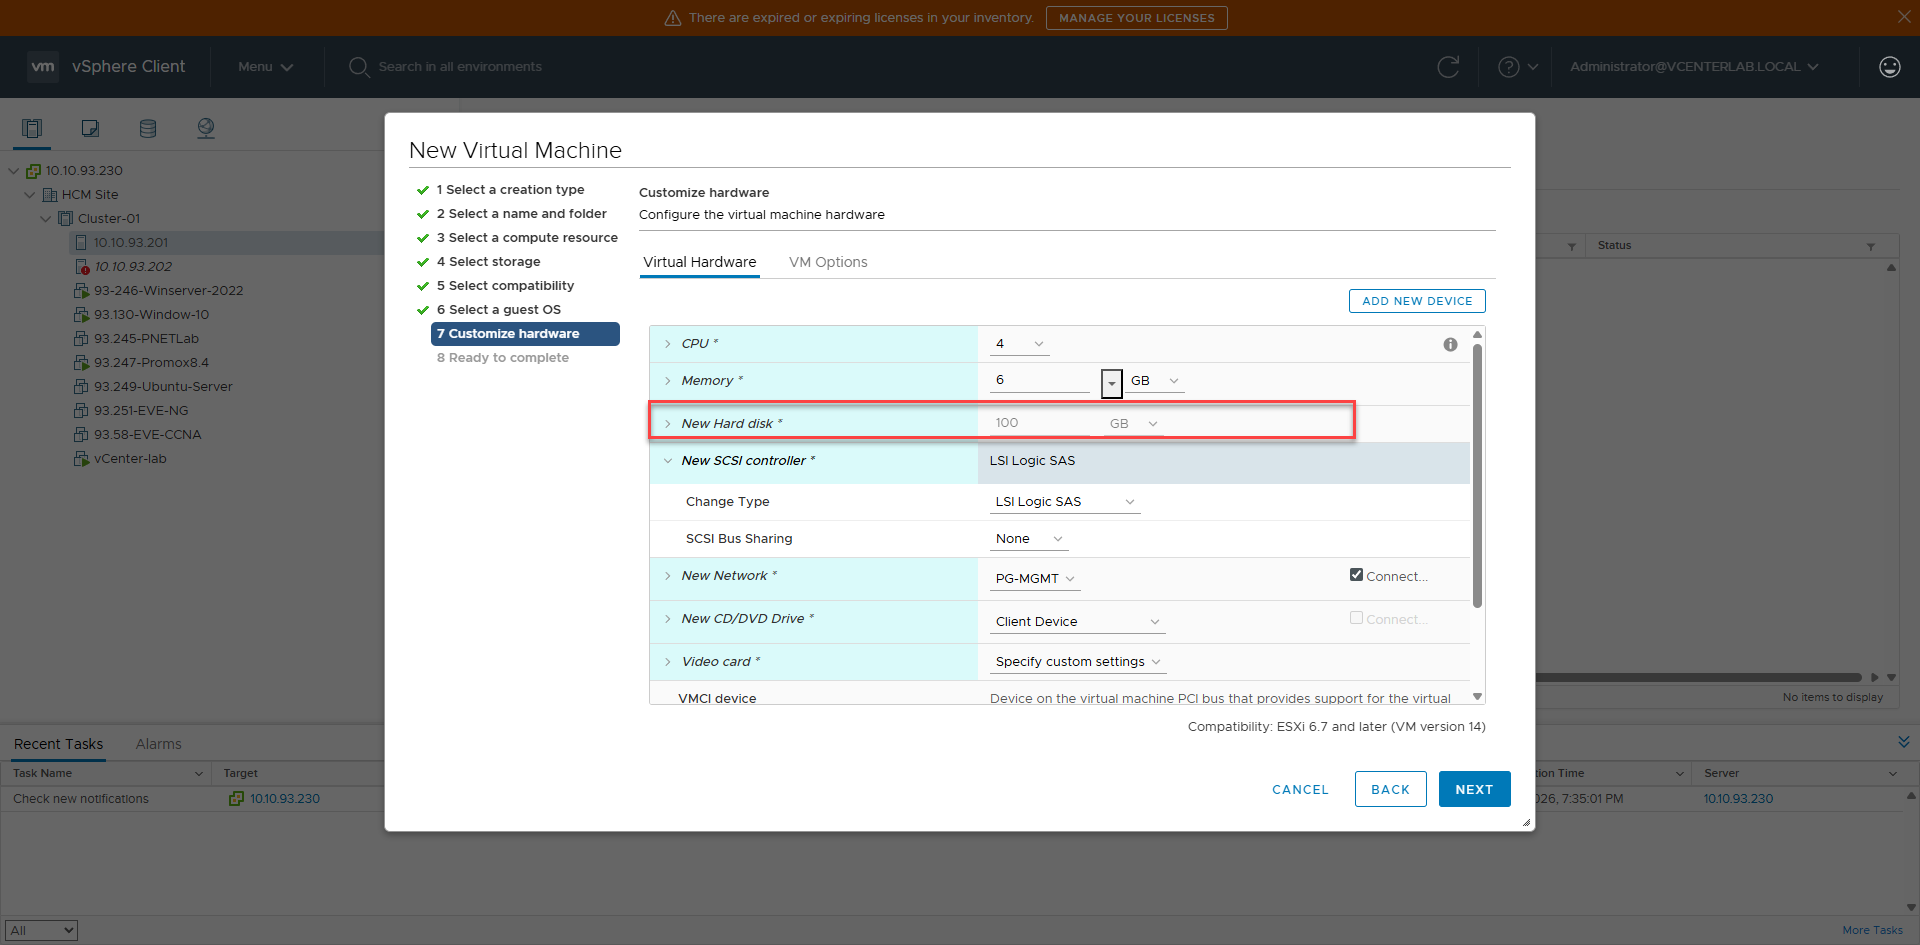Open the Networking inventory view
Viewport: 1920px width, 945px height.
[206, 128]
